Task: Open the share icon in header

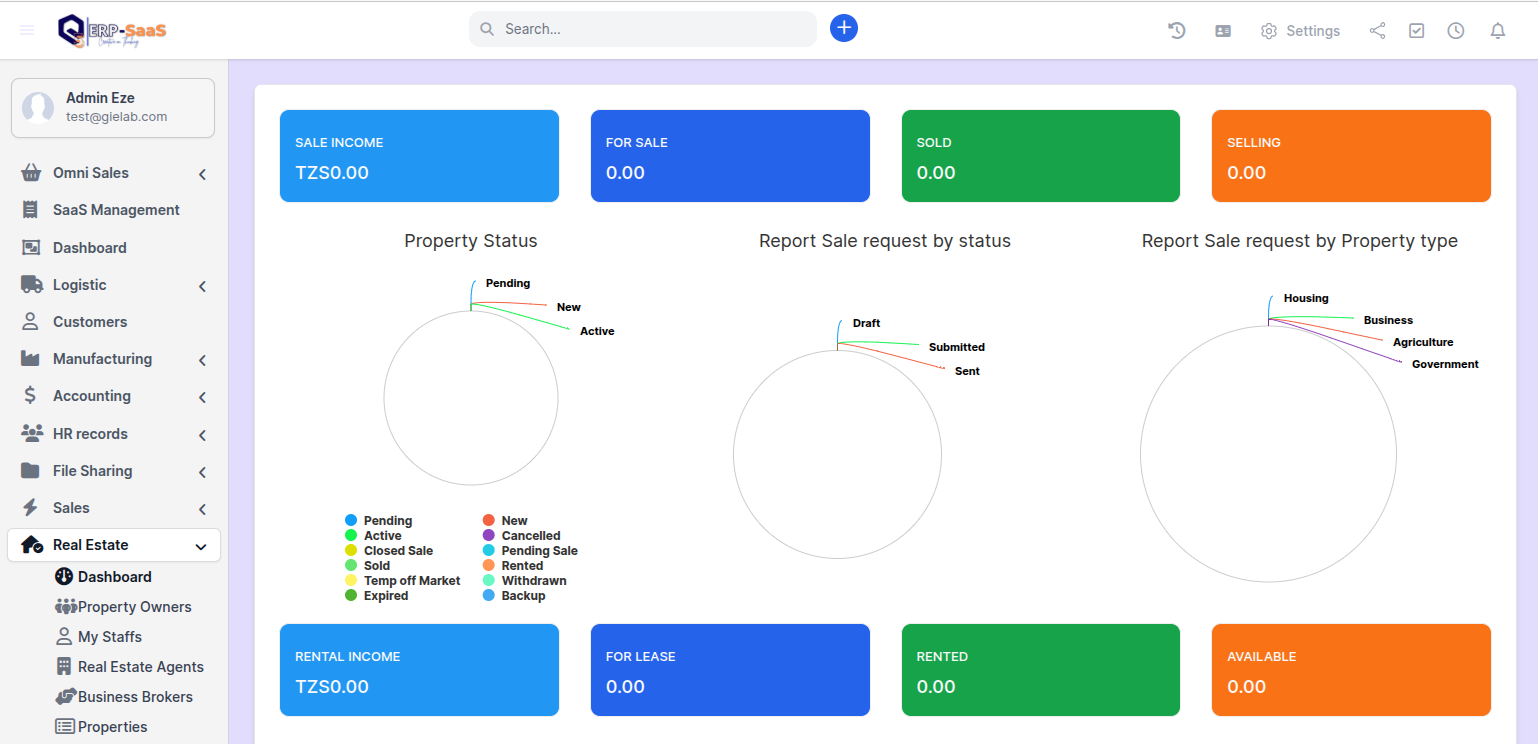Action: [1377, 31]
